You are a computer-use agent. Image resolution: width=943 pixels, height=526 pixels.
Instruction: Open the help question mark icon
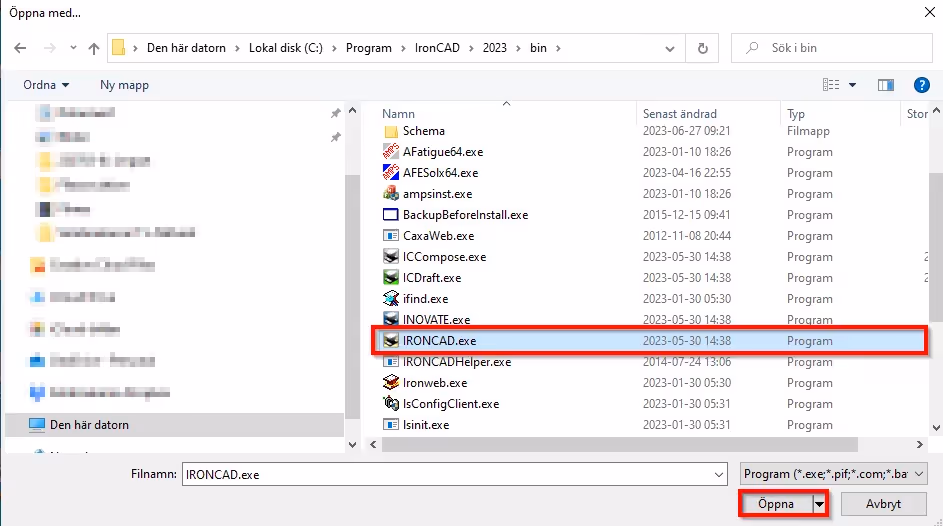tap(921, 85)
